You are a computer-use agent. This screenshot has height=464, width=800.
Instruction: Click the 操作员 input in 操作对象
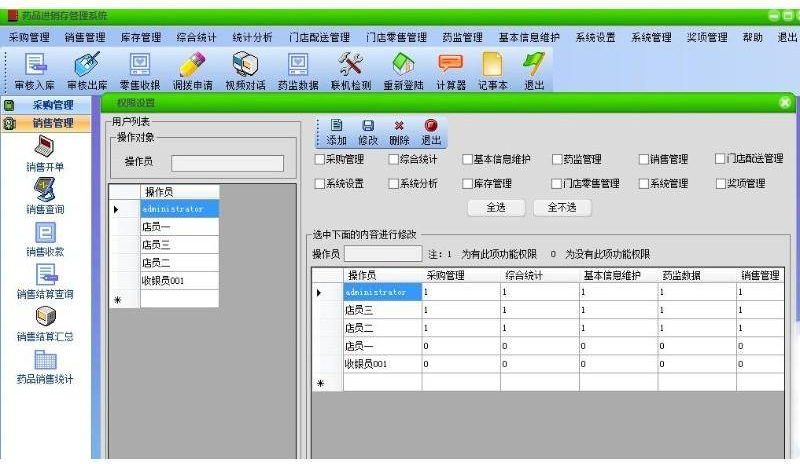click(x=228, y=163)
